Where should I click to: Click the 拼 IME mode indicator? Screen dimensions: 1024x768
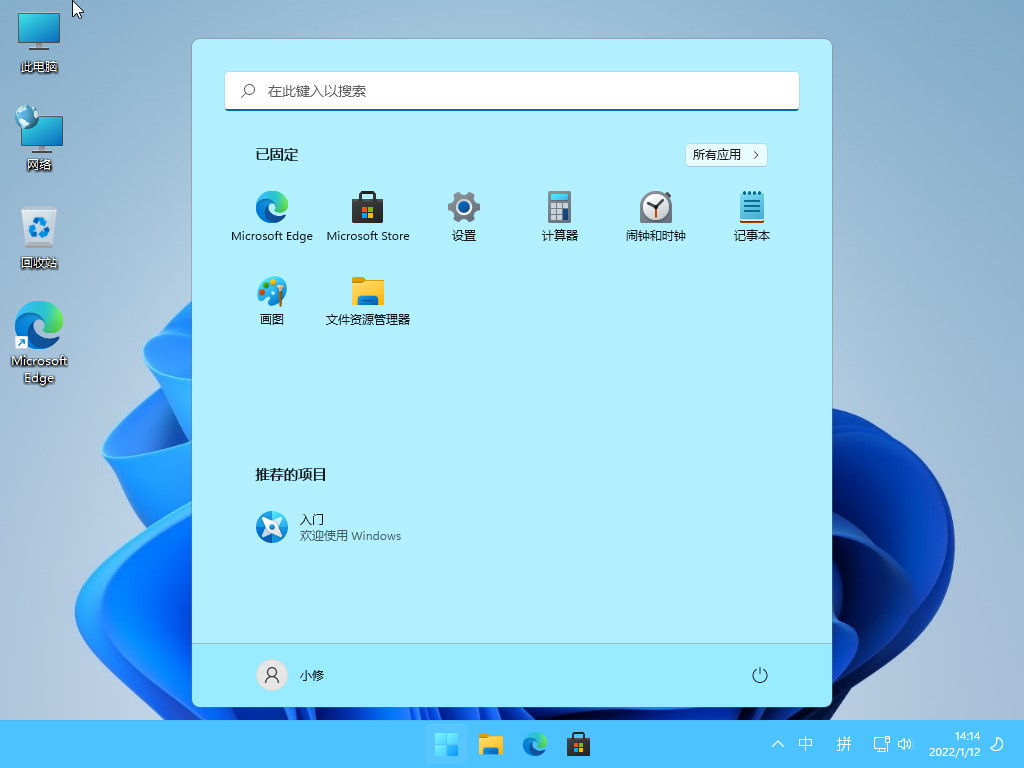click(844, 744)
